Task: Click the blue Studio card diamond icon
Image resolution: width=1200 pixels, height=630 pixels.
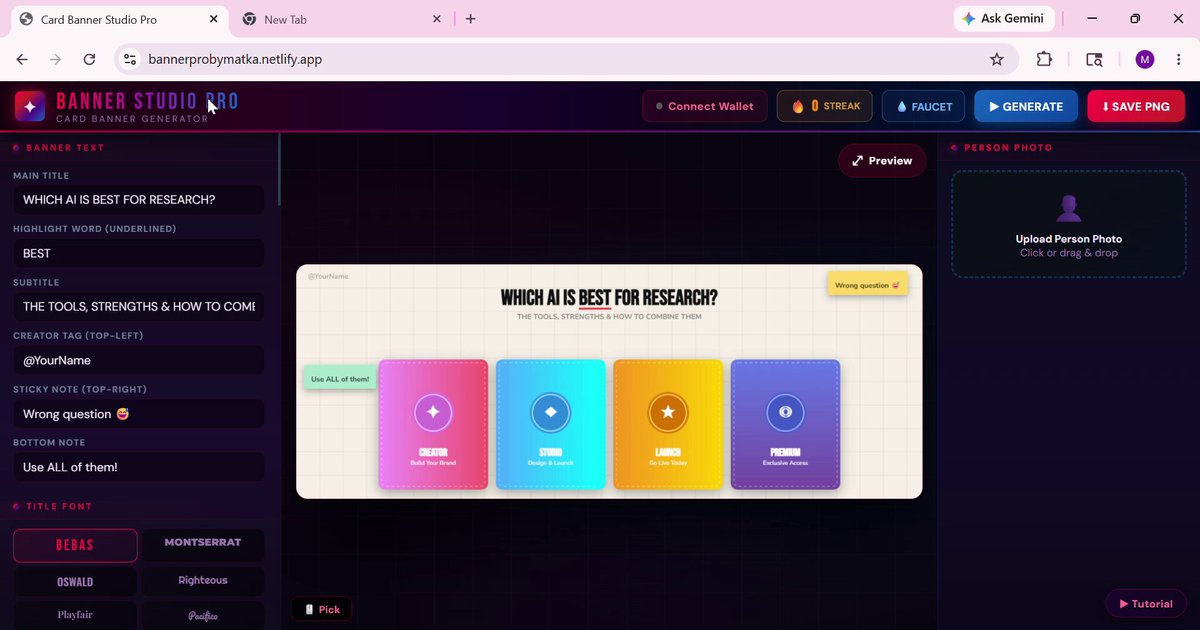Action: coord(550,412)
